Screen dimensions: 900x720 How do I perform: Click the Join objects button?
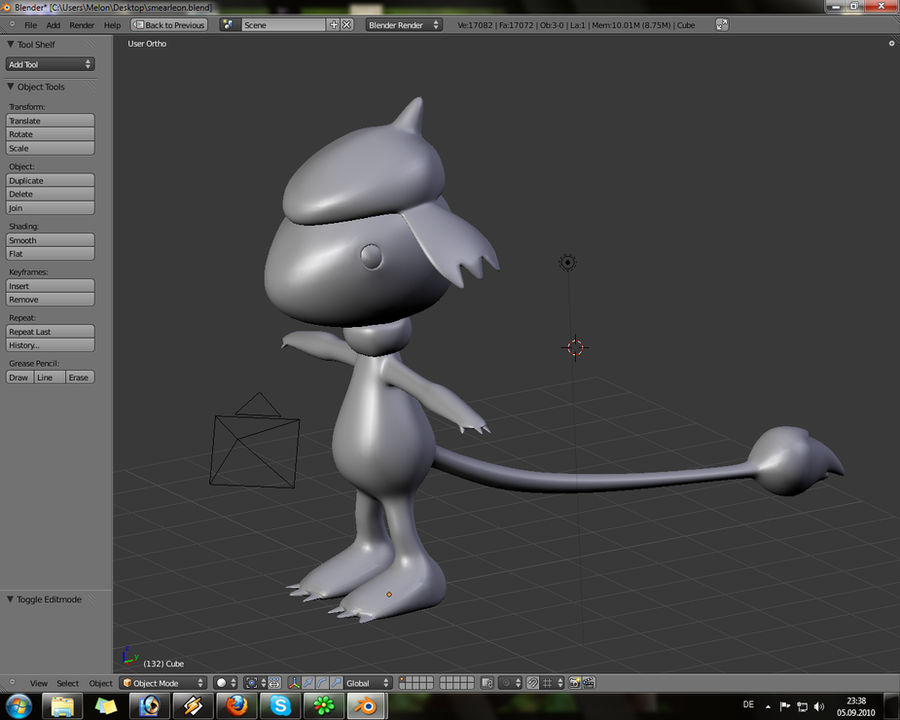[x=50, y=208]
